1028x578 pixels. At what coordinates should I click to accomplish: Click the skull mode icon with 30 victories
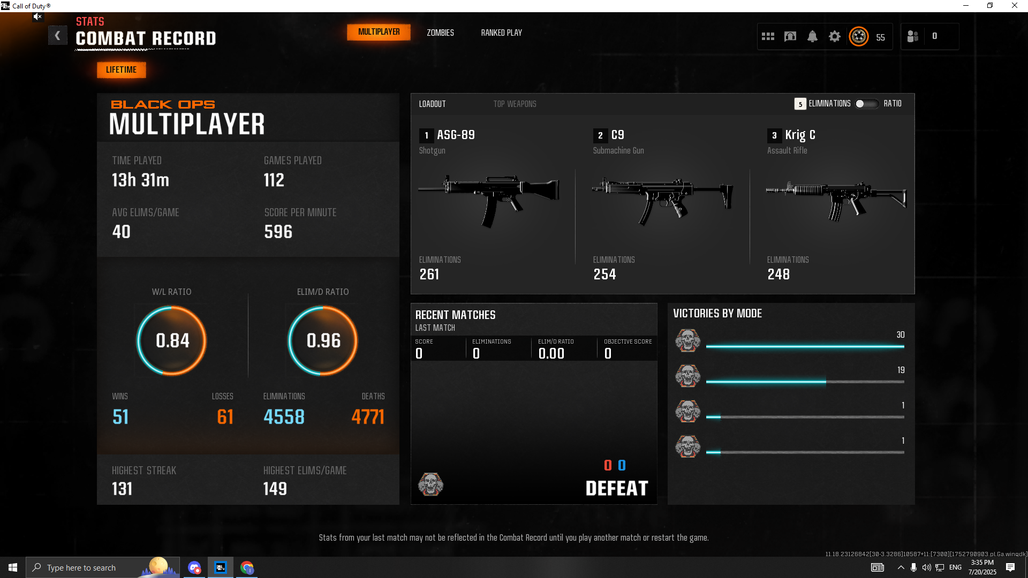click(x=688, y=341)
